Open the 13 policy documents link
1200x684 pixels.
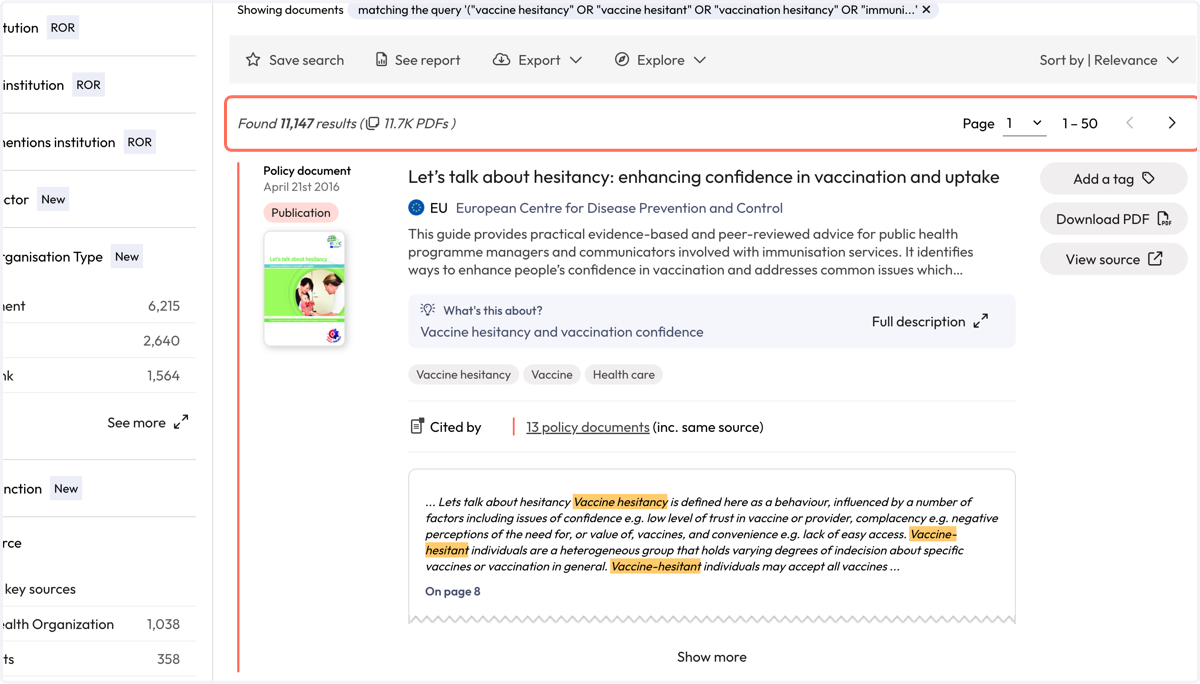[x=588, y=427]
